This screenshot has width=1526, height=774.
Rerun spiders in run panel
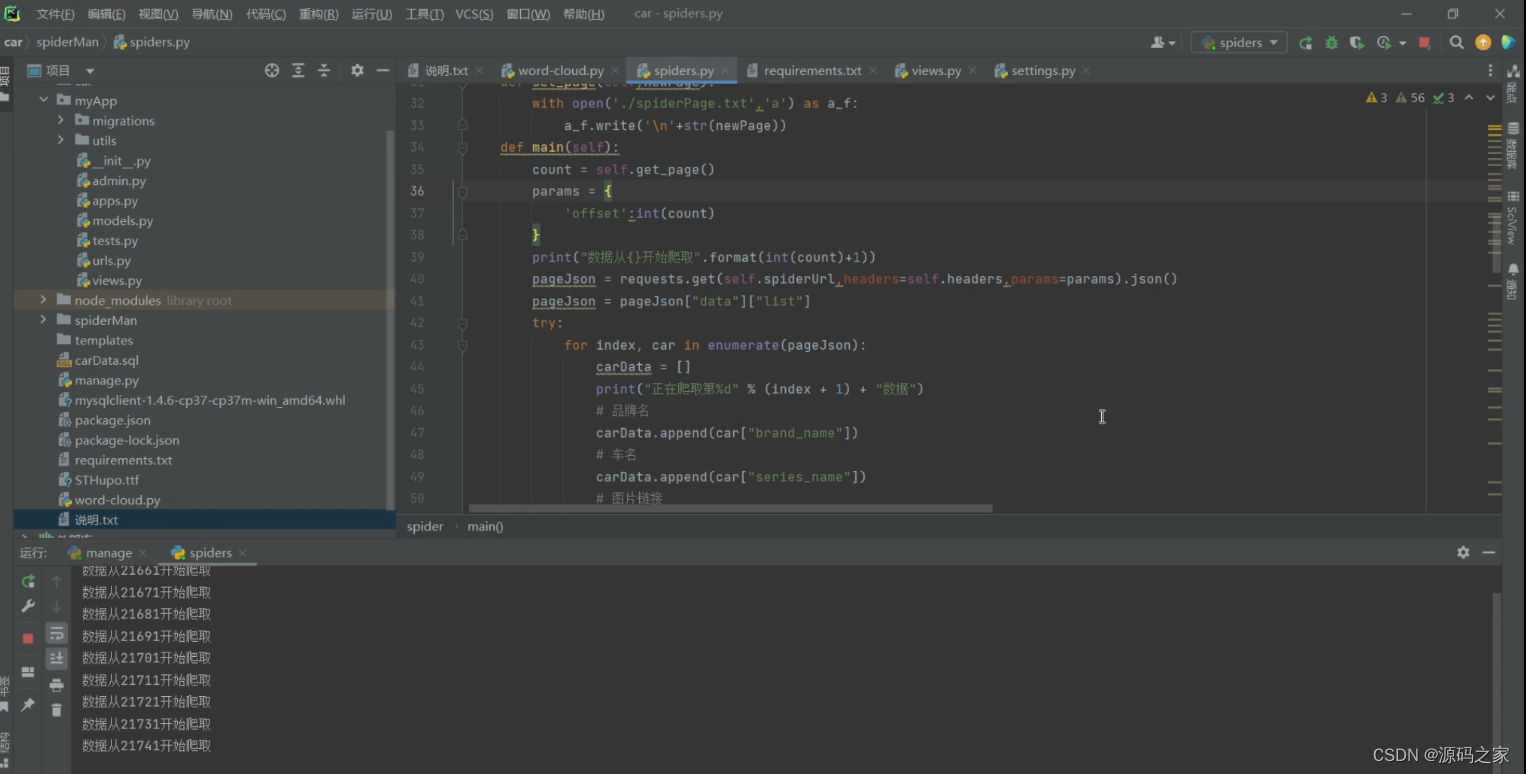click(28, 581)
